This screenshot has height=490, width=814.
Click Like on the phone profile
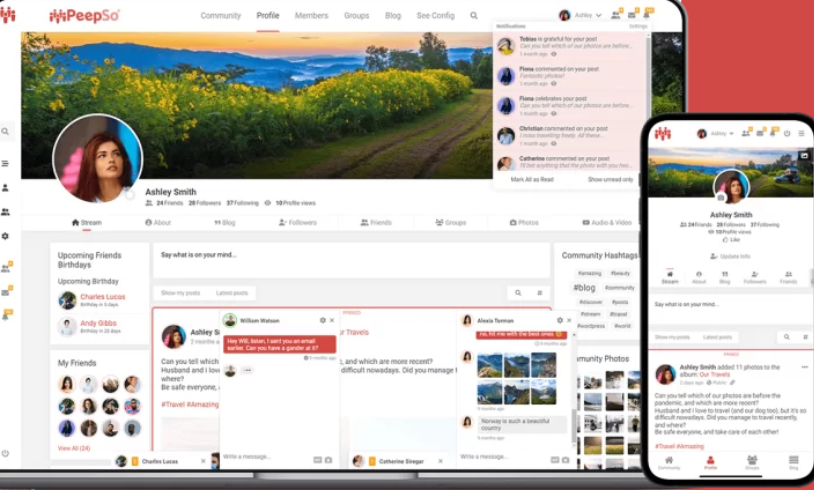pos(731,240)
